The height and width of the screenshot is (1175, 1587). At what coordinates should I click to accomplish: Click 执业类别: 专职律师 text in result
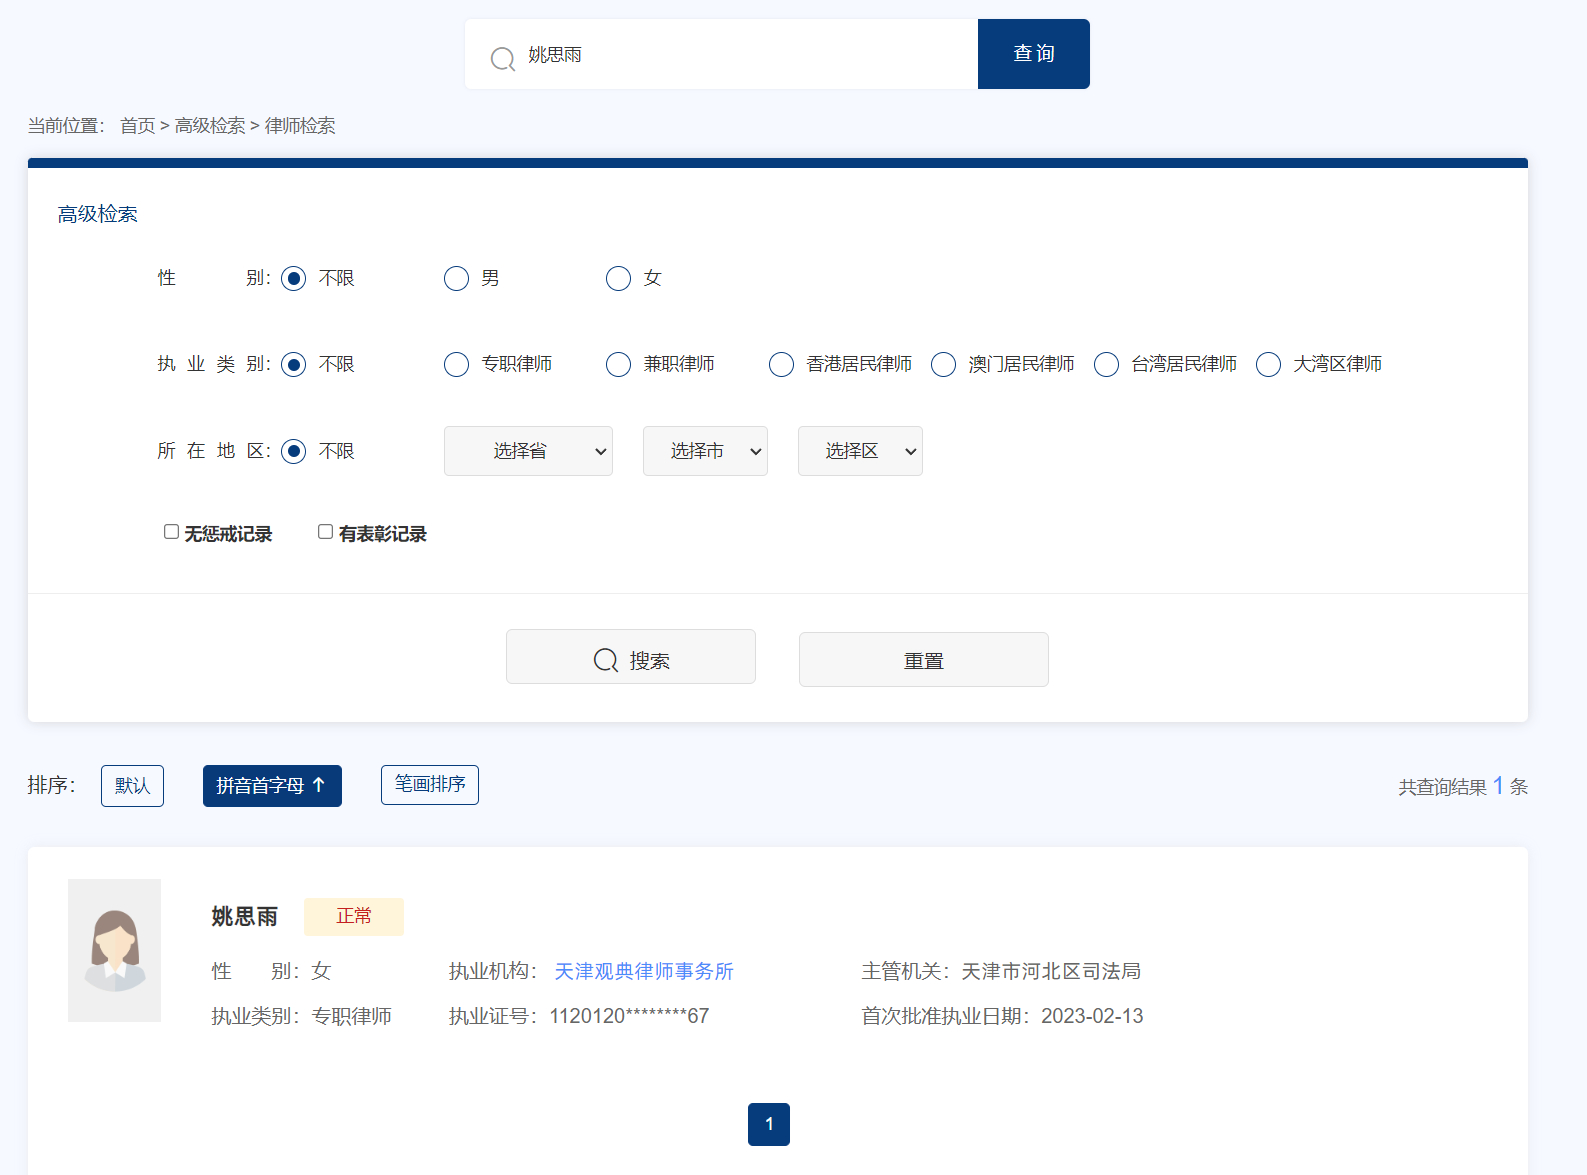tap(301, 1017)
